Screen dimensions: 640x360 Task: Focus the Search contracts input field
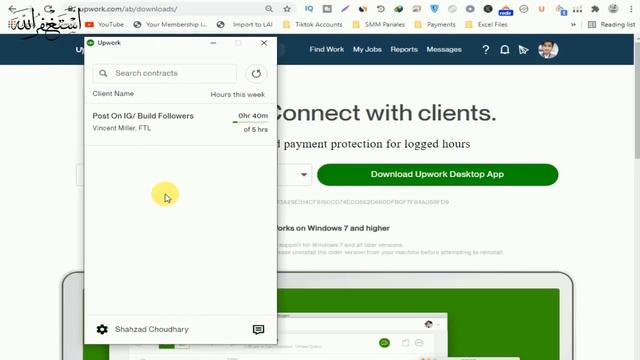[165, 73]
